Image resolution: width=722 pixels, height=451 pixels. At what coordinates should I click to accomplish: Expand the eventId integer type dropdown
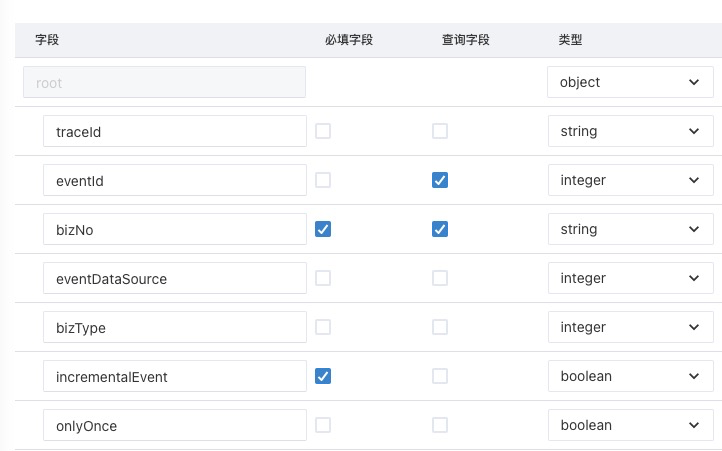click(630, 180)
